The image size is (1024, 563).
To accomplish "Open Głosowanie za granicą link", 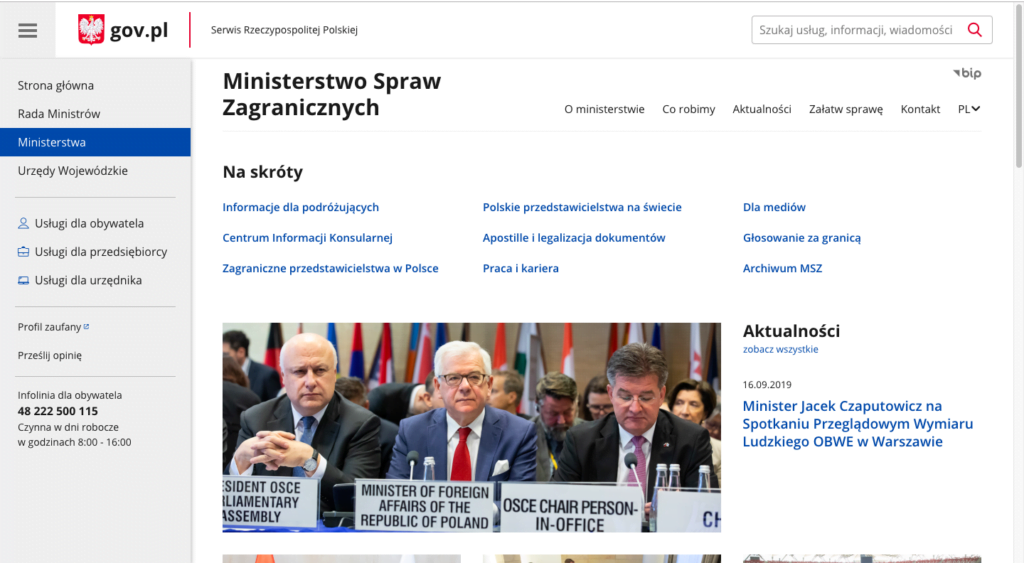I will coord(802,238).
